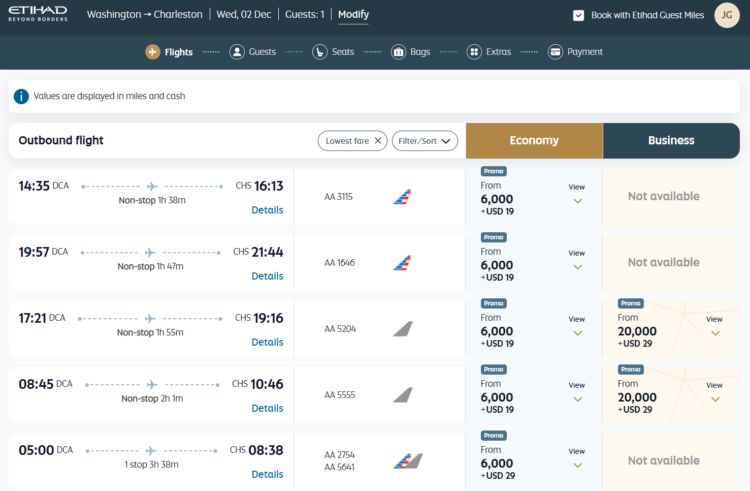Expand economy View for the 14:35 flight
750x491 pixels.
577,194
